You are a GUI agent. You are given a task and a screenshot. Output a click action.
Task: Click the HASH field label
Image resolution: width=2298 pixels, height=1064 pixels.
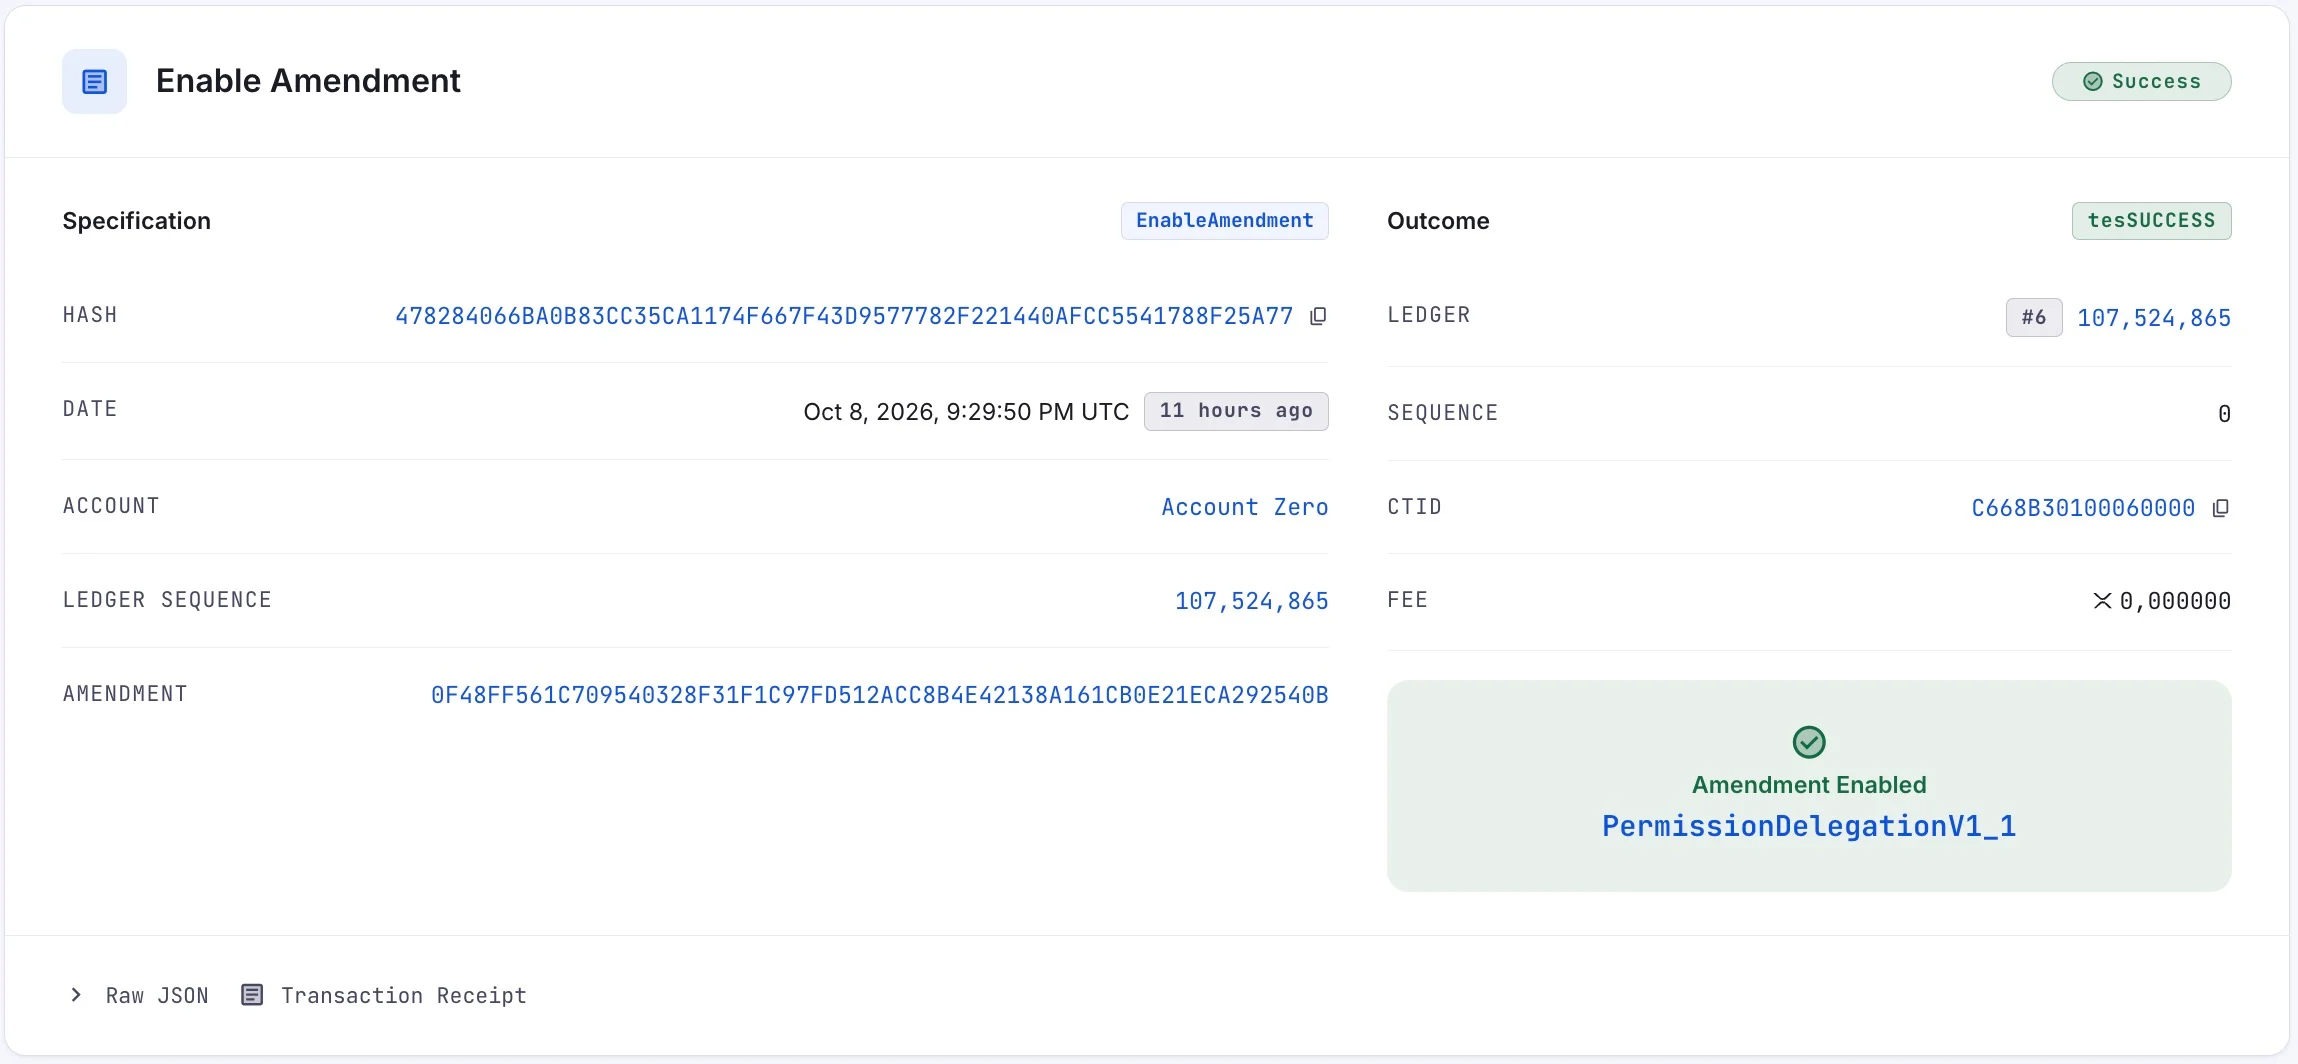pyautogui.click(x=90, y=315)
